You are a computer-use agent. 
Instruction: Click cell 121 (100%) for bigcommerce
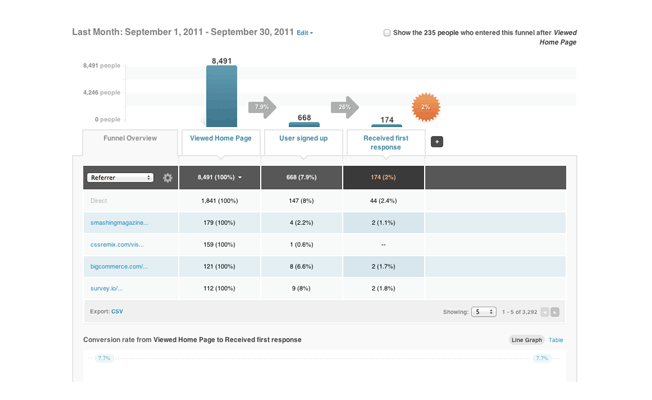[220, 267]
